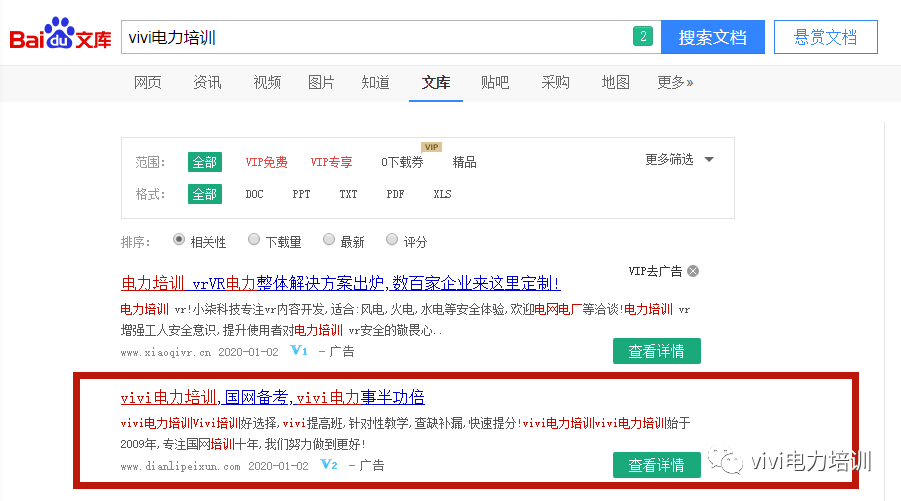Filter results by TXT format
901x501 pixels.
(348, 194)
